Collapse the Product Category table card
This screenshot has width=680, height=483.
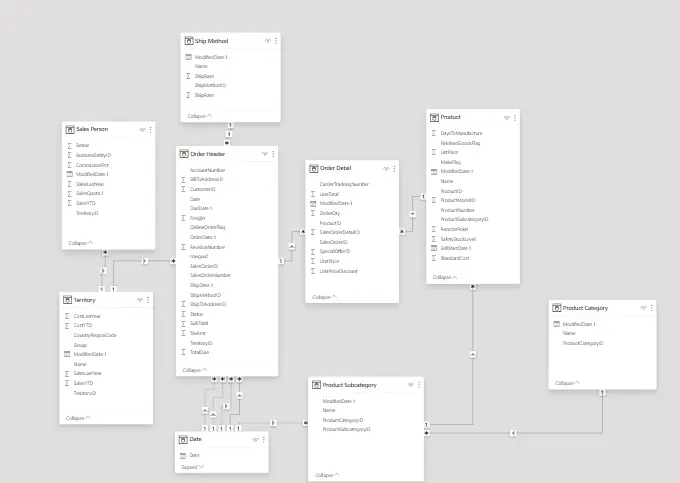(x=567, y=383)
